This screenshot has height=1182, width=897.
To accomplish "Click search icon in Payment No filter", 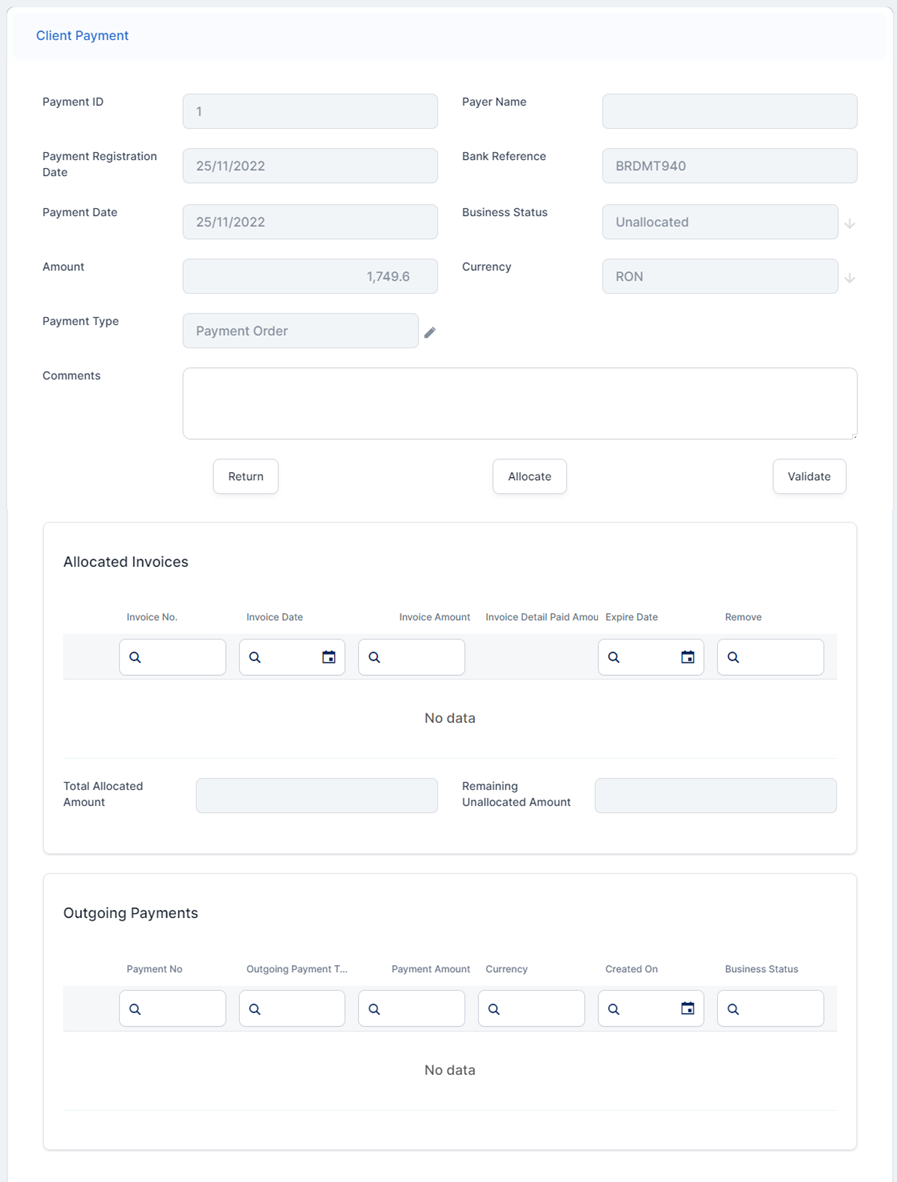I will pyautogui.click(x=135, y=1009).
